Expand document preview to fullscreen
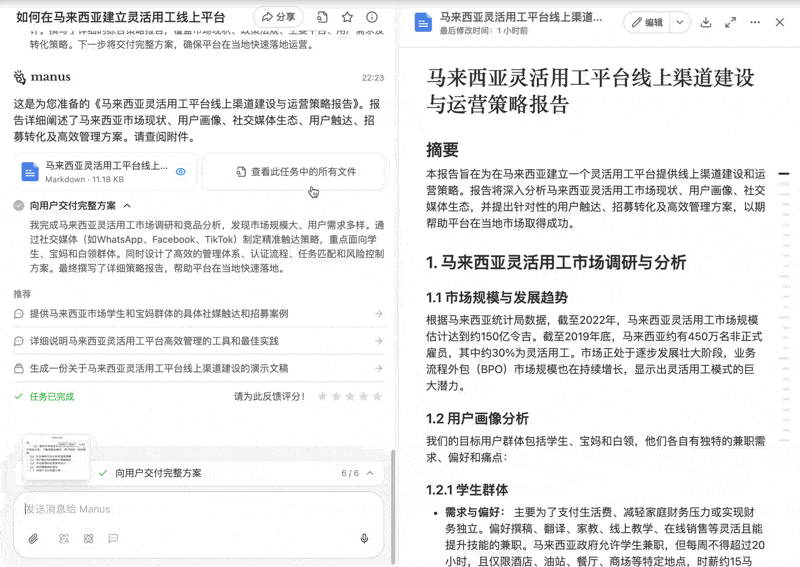800x567 pixels. tap(731, 22)
